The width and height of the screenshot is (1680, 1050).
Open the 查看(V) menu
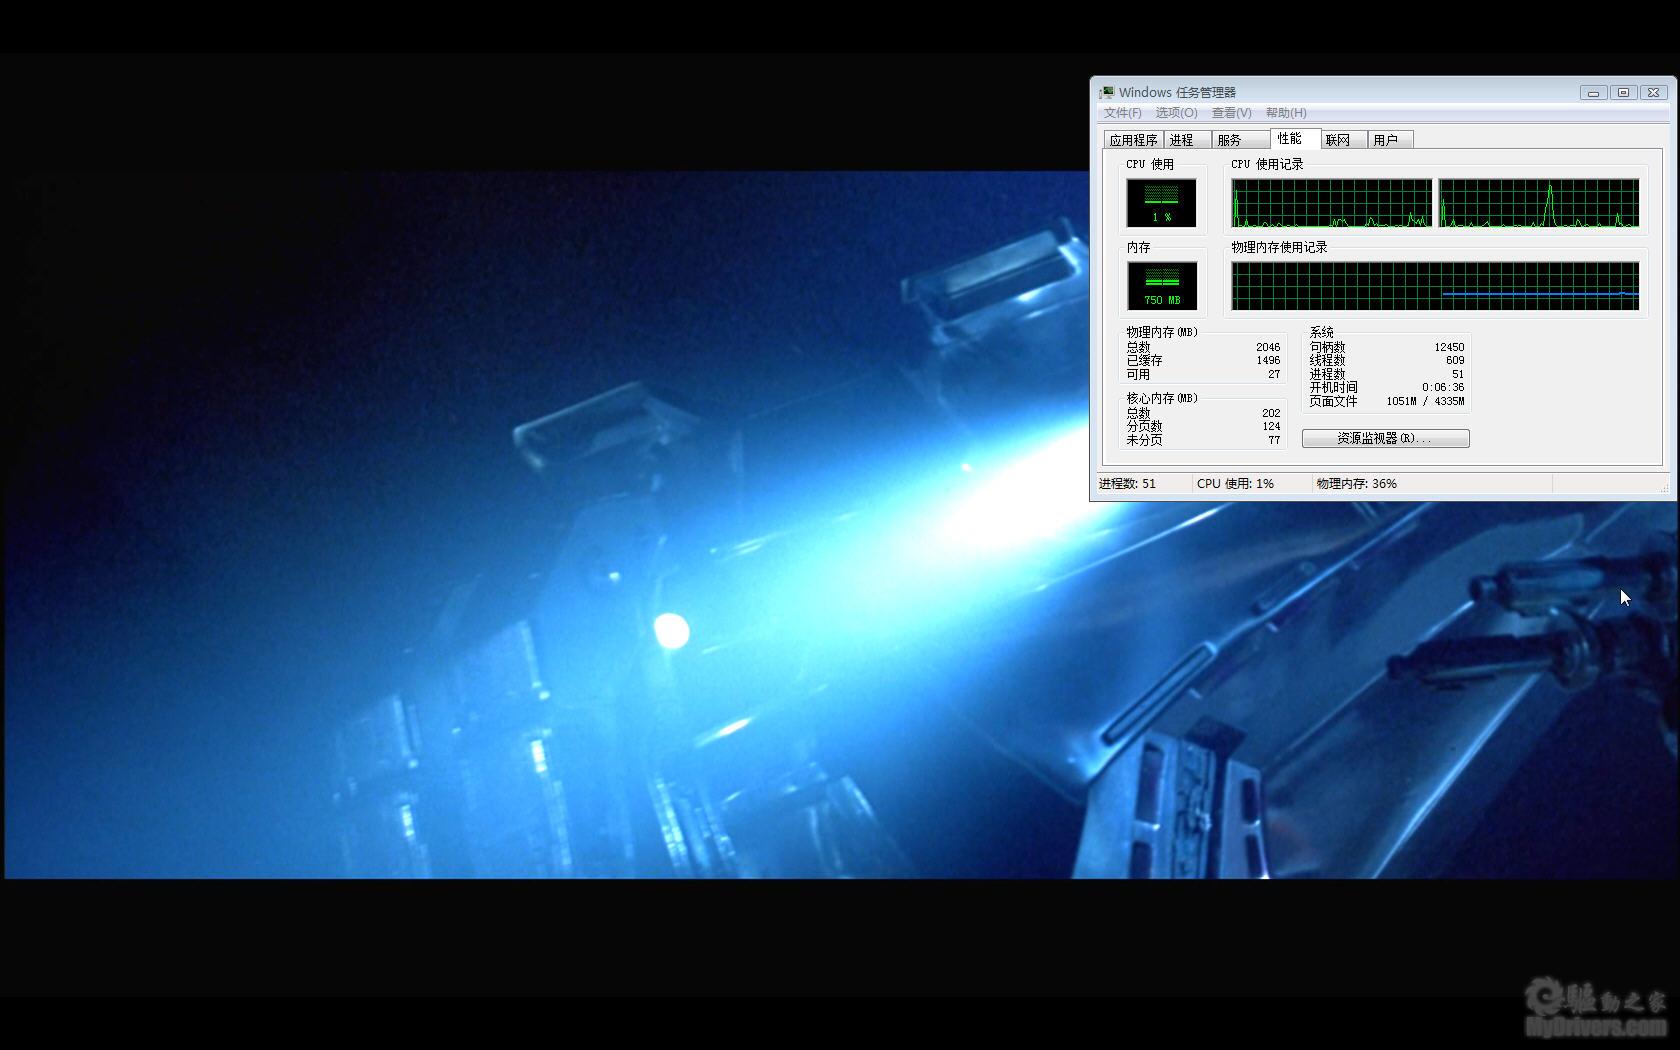(1231, 113)
